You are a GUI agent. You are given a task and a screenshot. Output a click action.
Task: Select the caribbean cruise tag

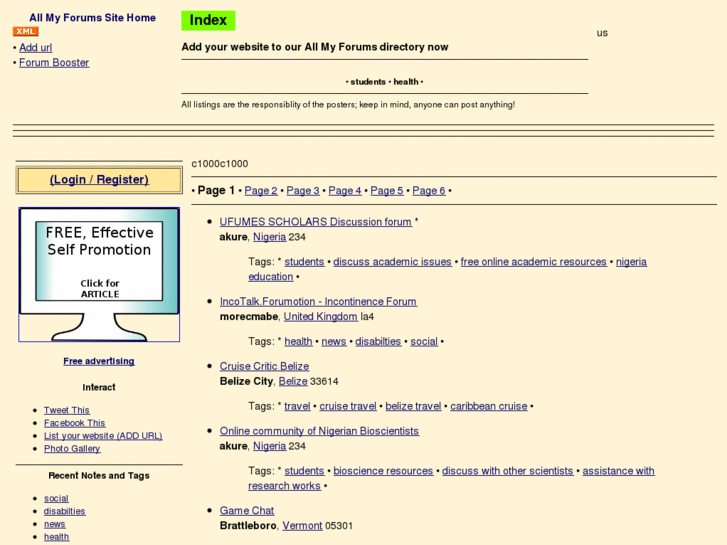pos(489,406)
